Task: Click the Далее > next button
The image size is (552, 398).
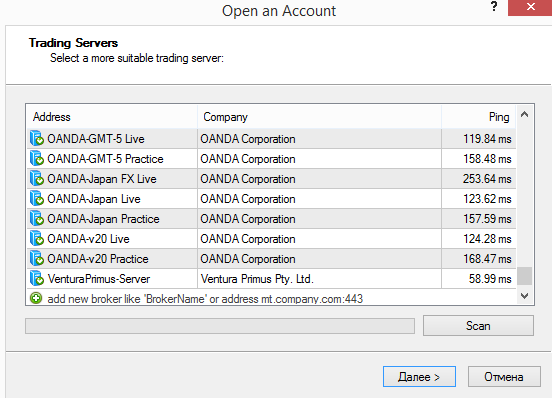Action: (419, 377)
